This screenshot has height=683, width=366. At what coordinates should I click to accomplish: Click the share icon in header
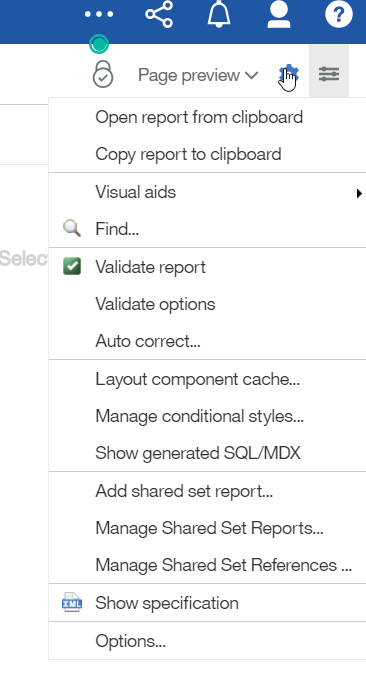159,14
